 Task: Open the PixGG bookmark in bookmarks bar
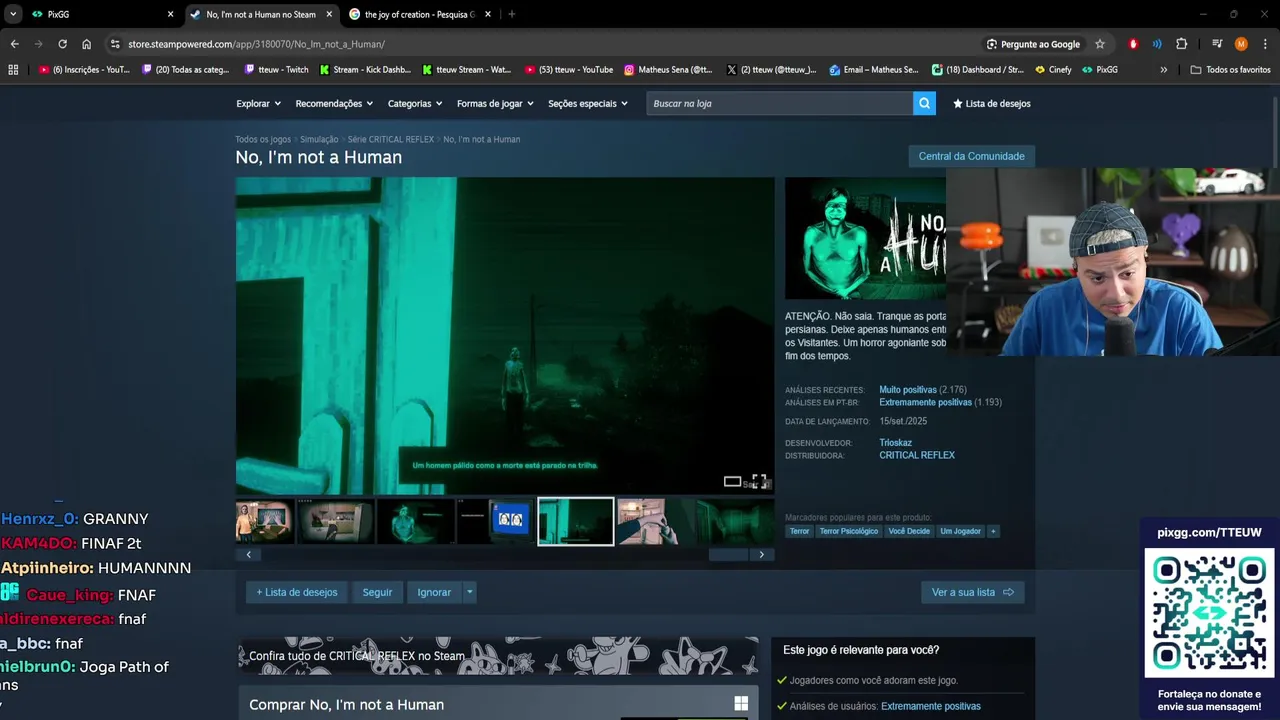point(1100,70)
